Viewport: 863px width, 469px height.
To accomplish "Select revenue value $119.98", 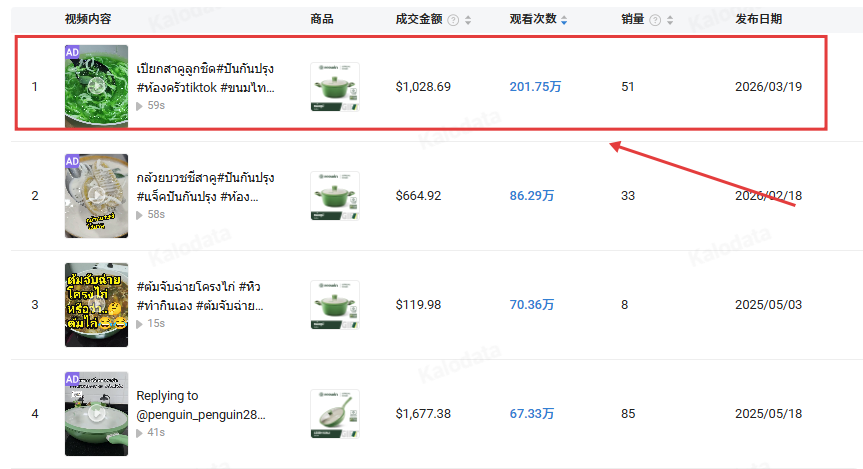I will 418,304.
